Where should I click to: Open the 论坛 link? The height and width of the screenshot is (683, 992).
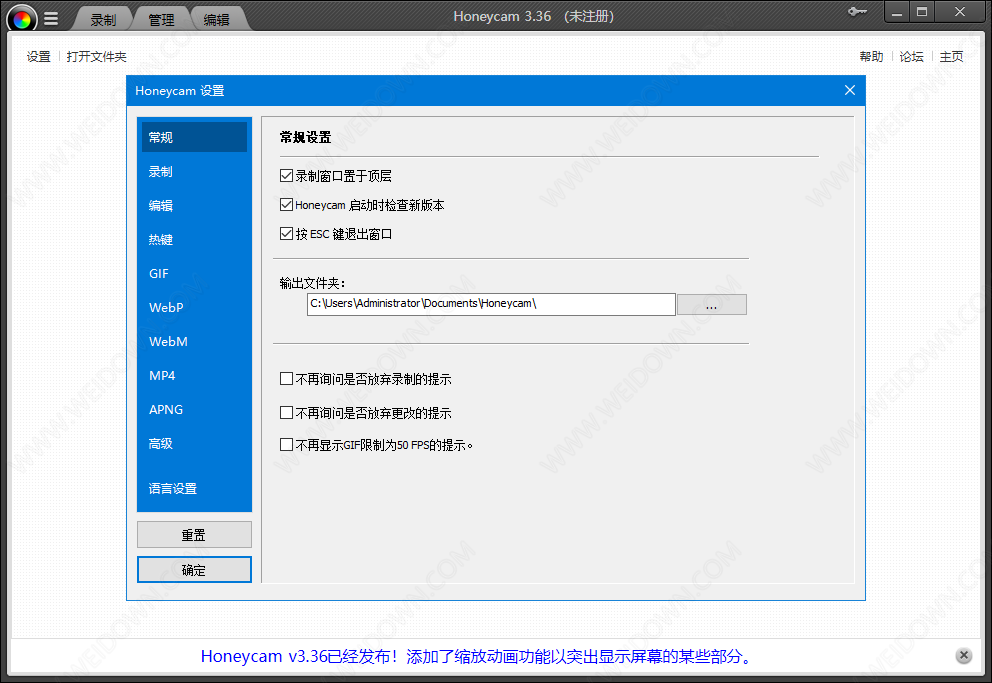click(x=911, y=57)
